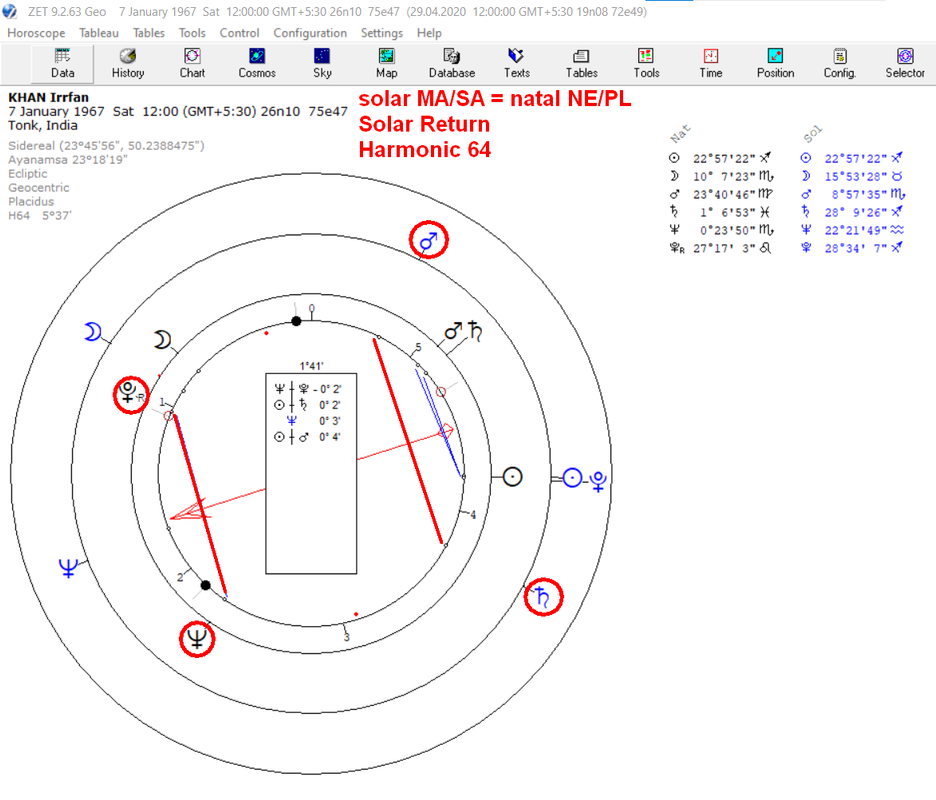Viewport: 936px width, 800px height.
Task: Click solar Moon position 15°53'28" row
Action: 852,176
